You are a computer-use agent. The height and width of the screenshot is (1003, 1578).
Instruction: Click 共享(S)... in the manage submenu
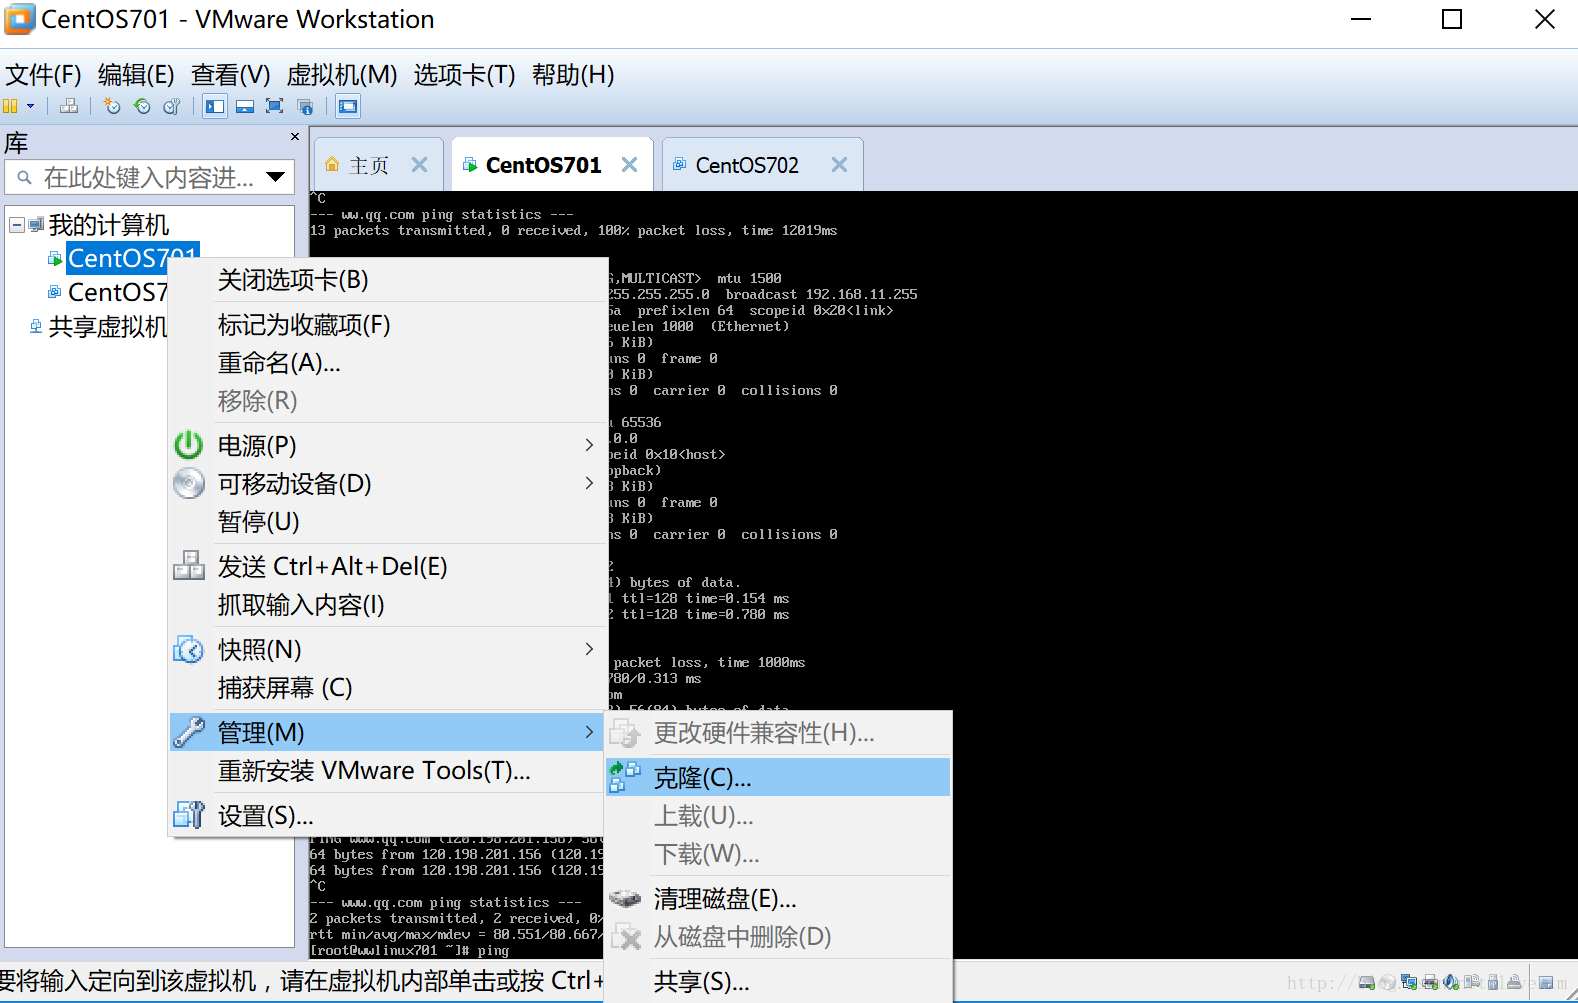778,982
